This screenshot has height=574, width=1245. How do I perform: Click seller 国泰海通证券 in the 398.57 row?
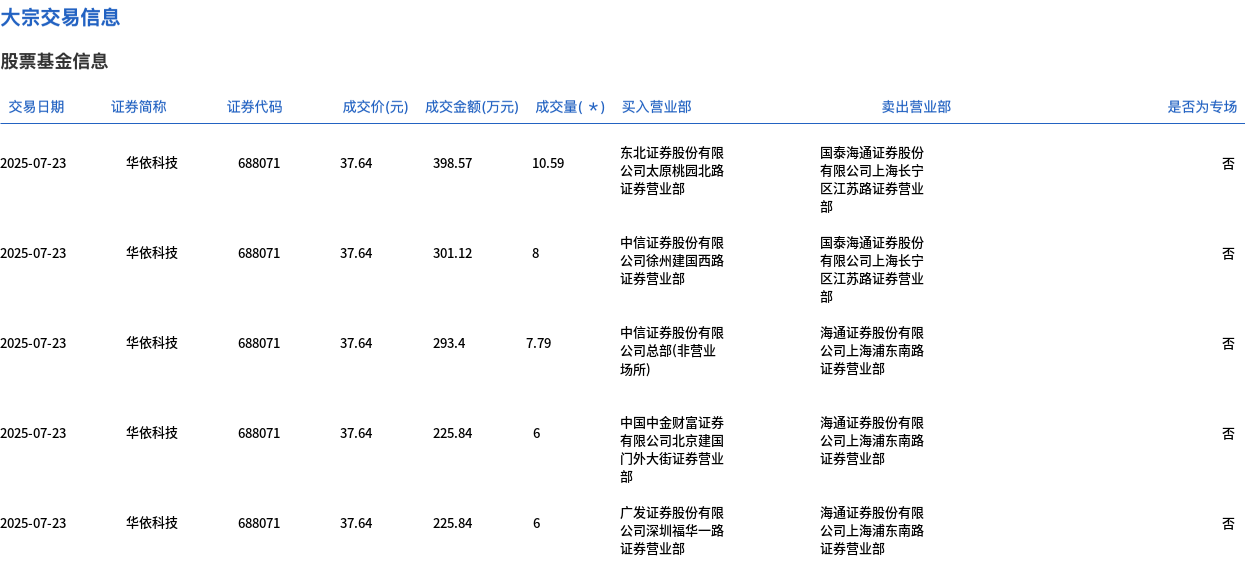pos(872,180)
